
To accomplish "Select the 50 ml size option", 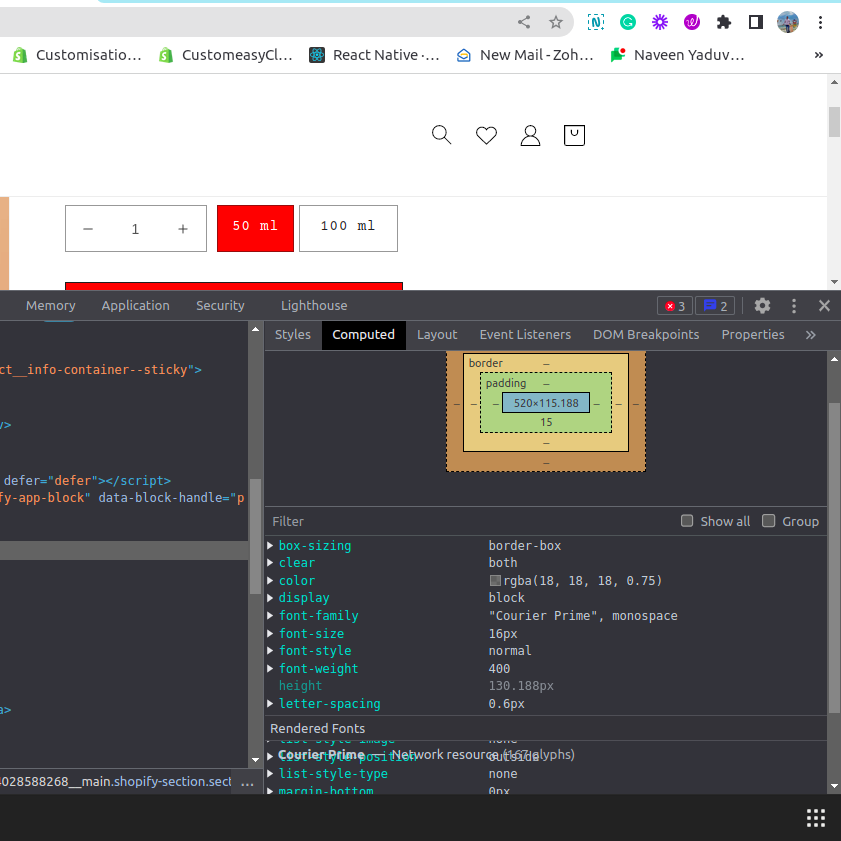I will (x=255, y=228).
